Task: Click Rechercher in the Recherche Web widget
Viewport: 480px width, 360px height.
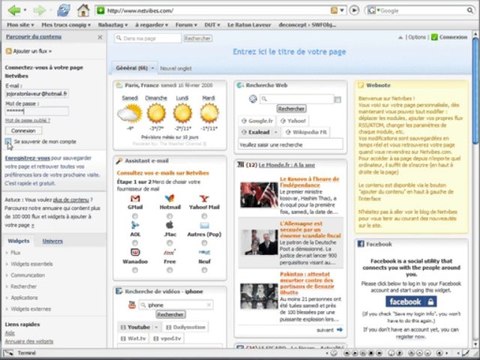Action: click(x=291, y=109)
